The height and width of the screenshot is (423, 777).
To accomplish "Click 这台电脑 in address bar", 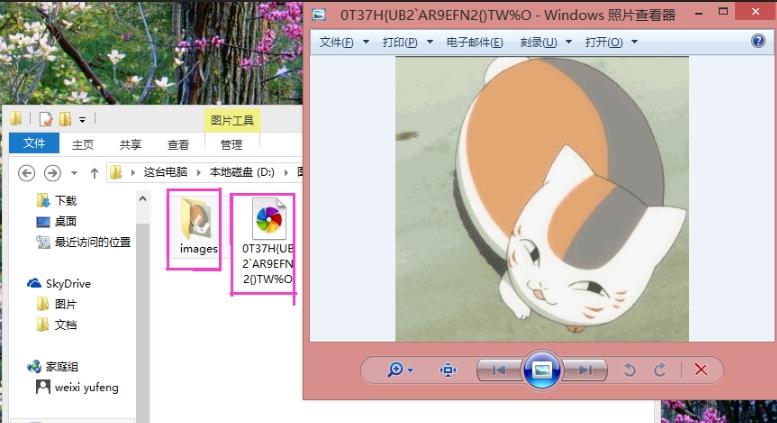I will pyautogui.click(x=166, y=172).
